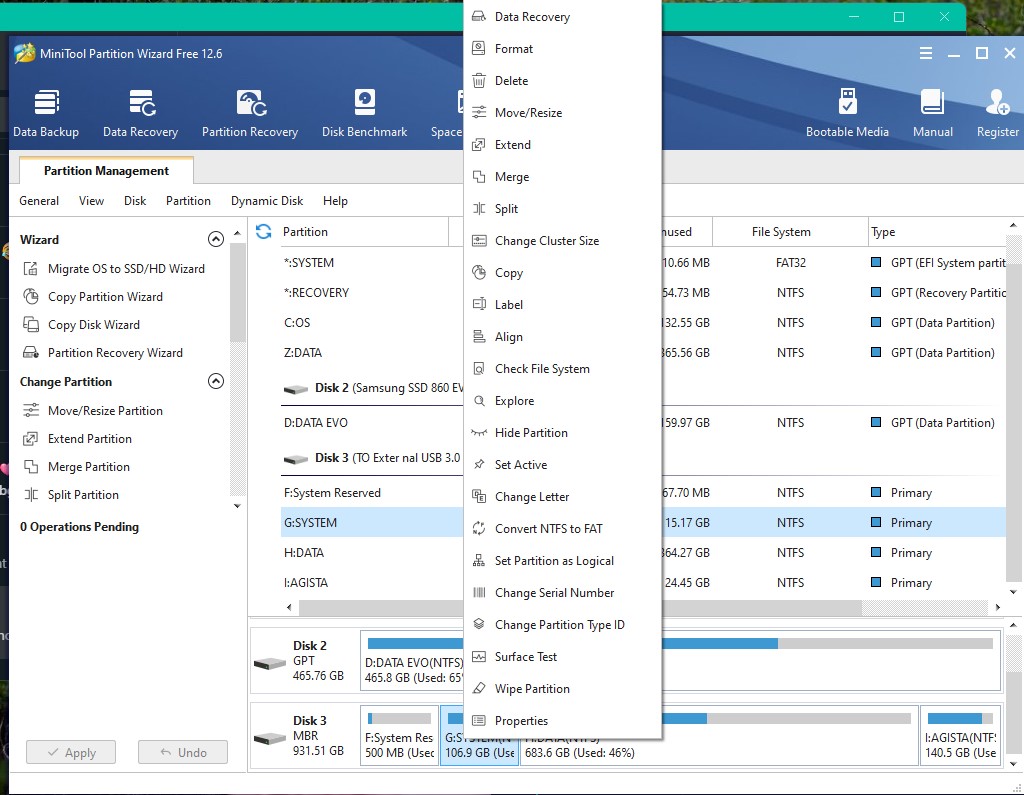Open the View menu
Viewport: 1024px width, 795px height.
(91, 201)
